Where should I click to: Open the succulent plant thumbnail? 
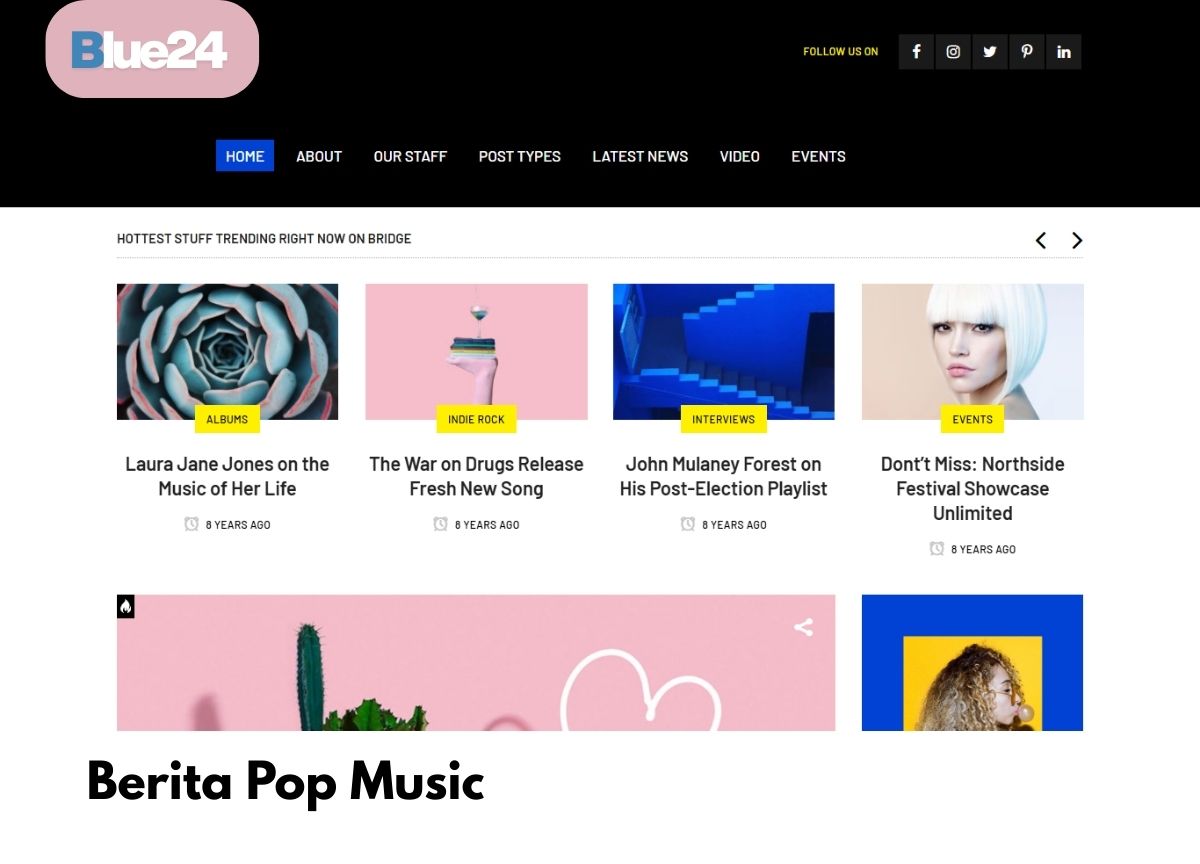point(228,352)
